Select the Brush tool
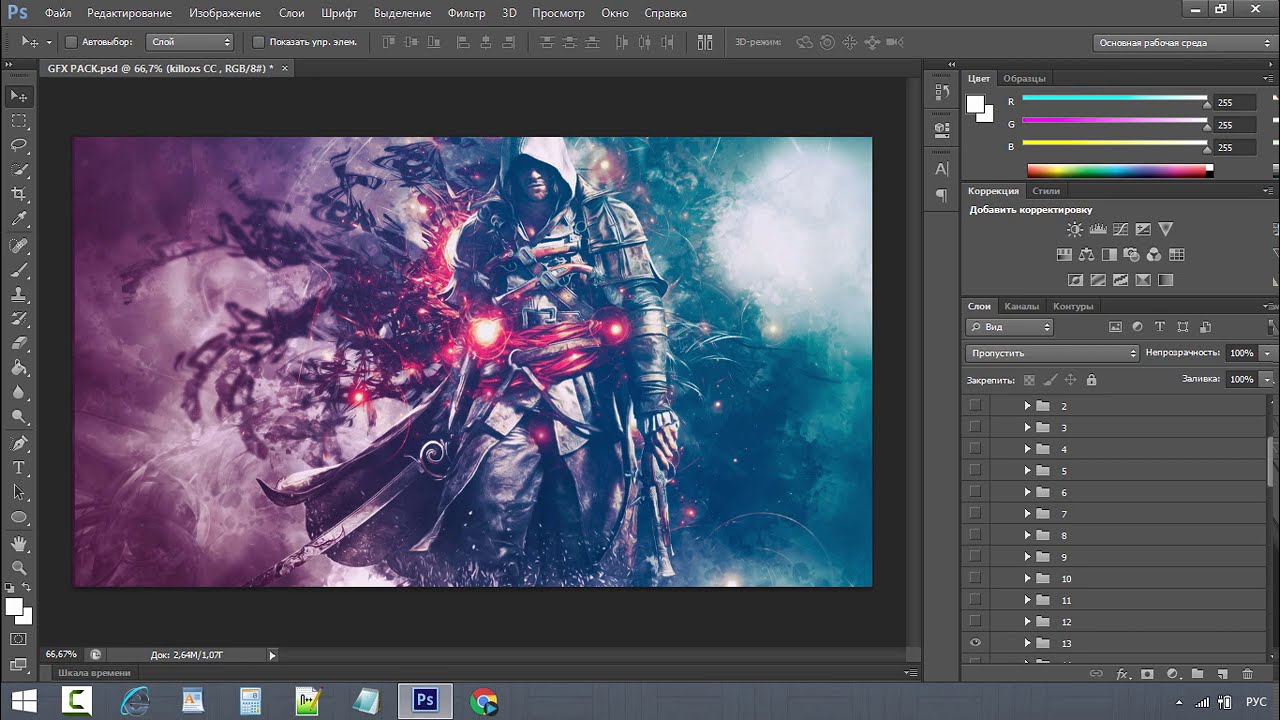The width and height of the screenshot is (1280, 720). [19, 271]
